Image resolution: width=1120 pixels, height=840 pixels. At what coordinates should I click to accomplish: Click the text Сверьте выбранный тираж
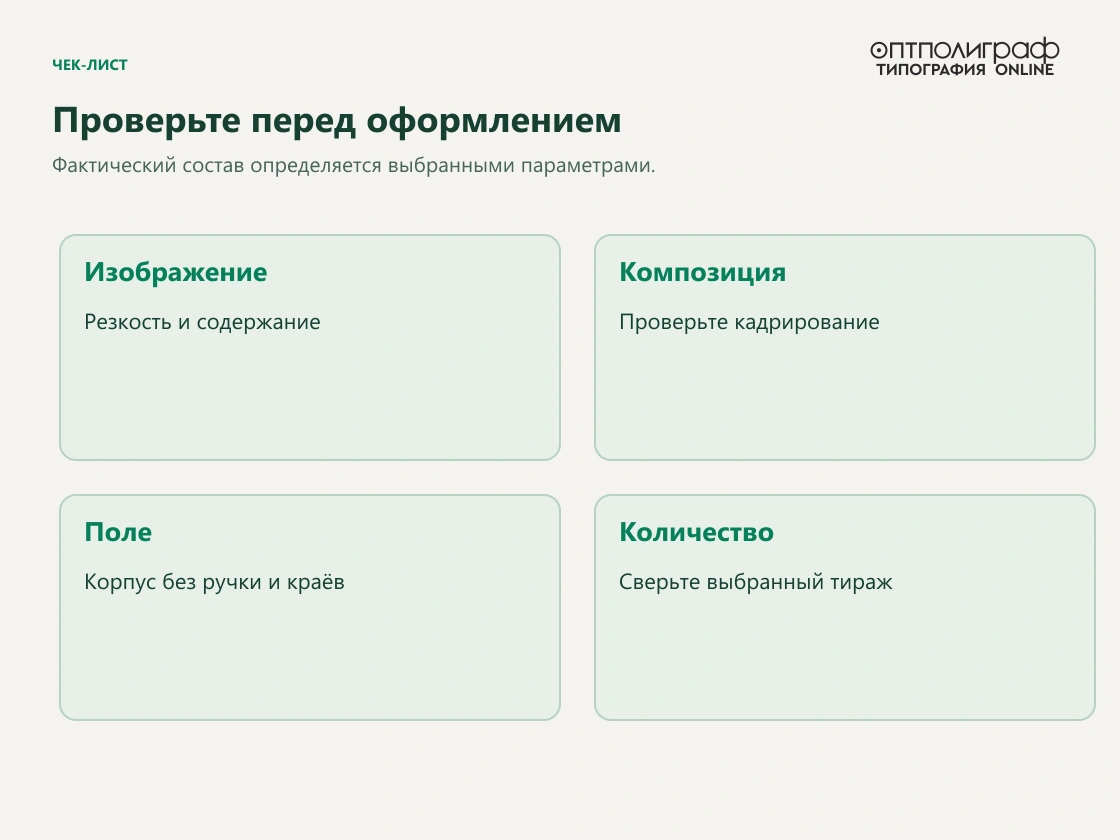(756, 582)
